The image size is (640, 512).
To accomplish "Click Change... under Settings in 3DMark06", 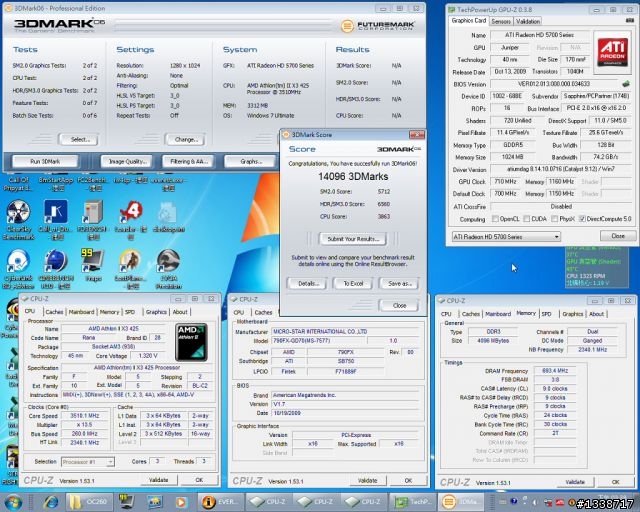I will (x=186, y=140).
